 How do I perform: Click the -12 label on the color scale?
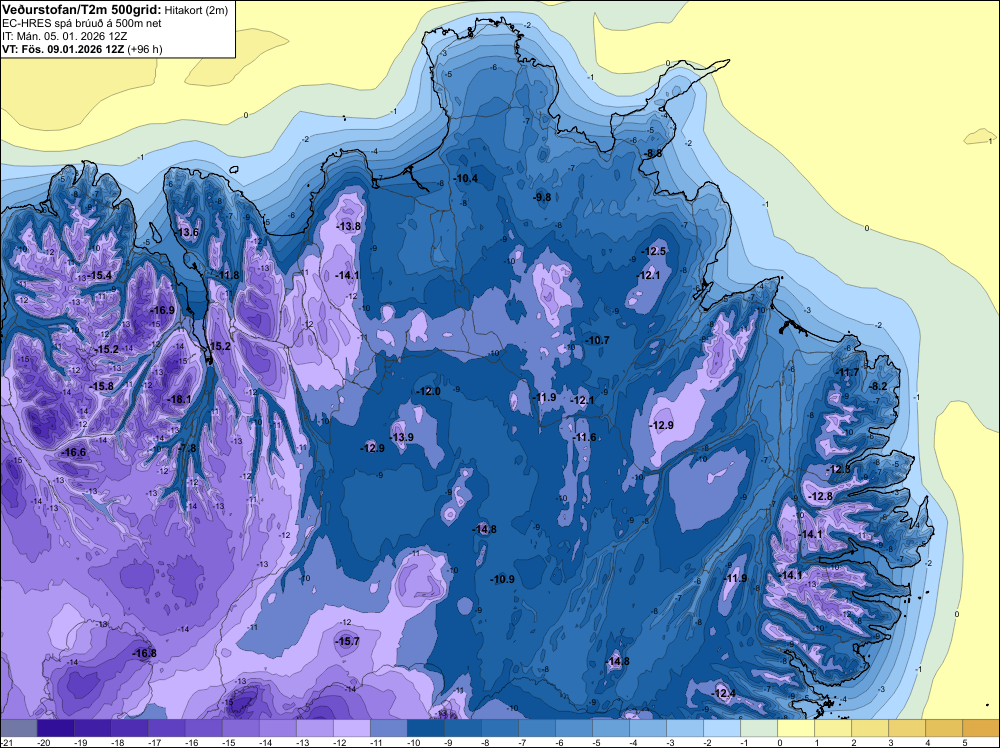point(339,742)
